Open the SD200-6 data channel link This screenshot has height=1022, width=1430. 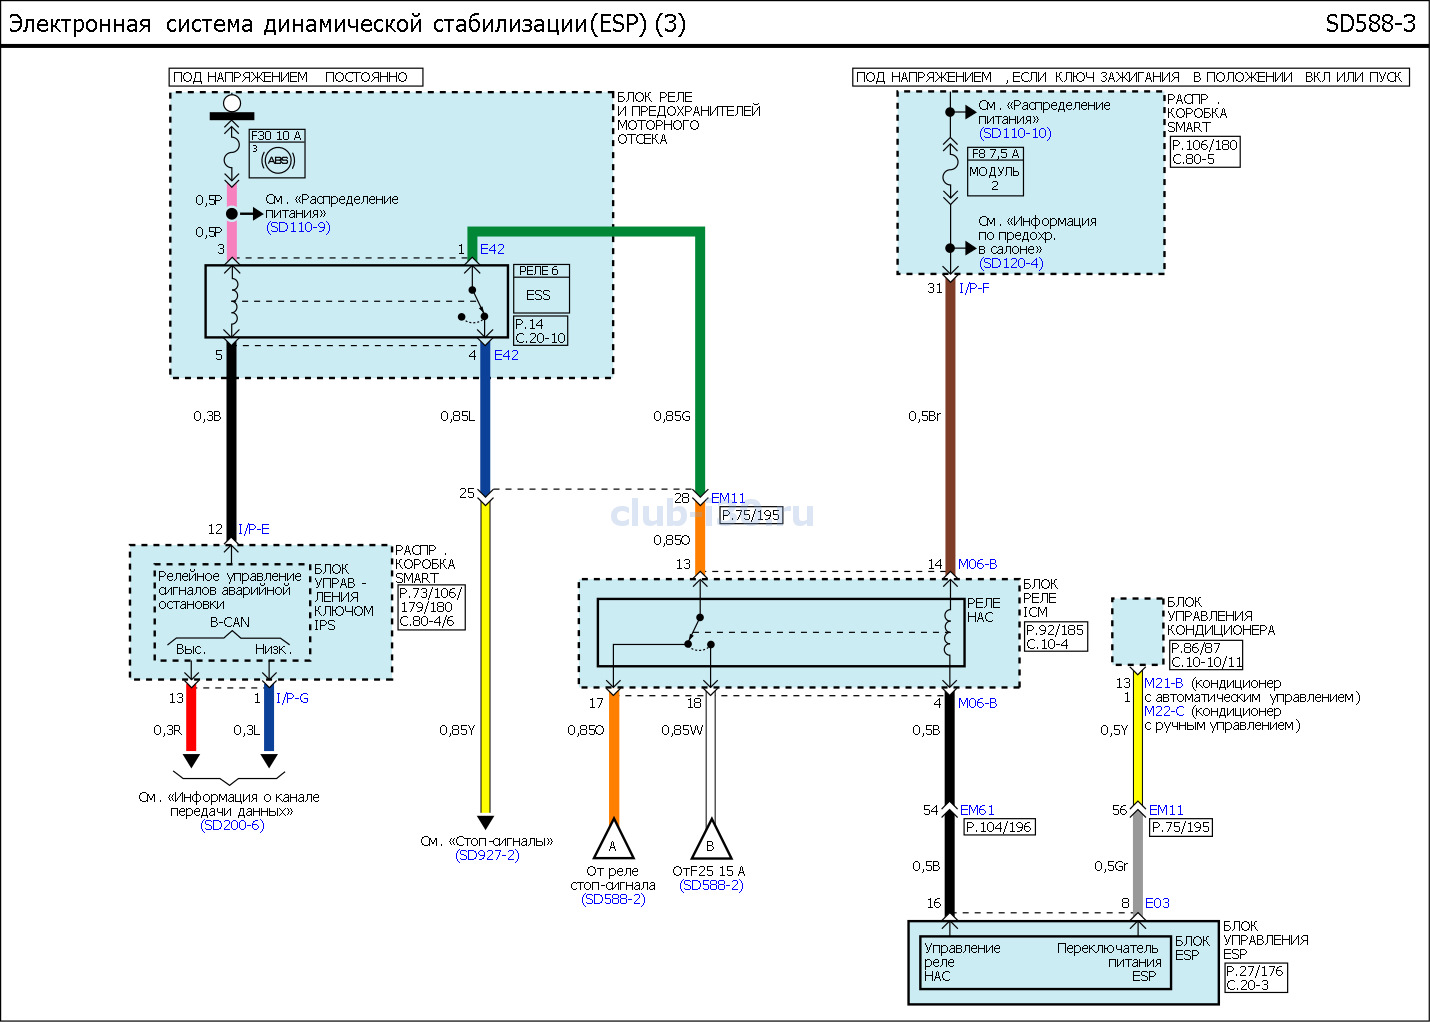pos(232,825)
